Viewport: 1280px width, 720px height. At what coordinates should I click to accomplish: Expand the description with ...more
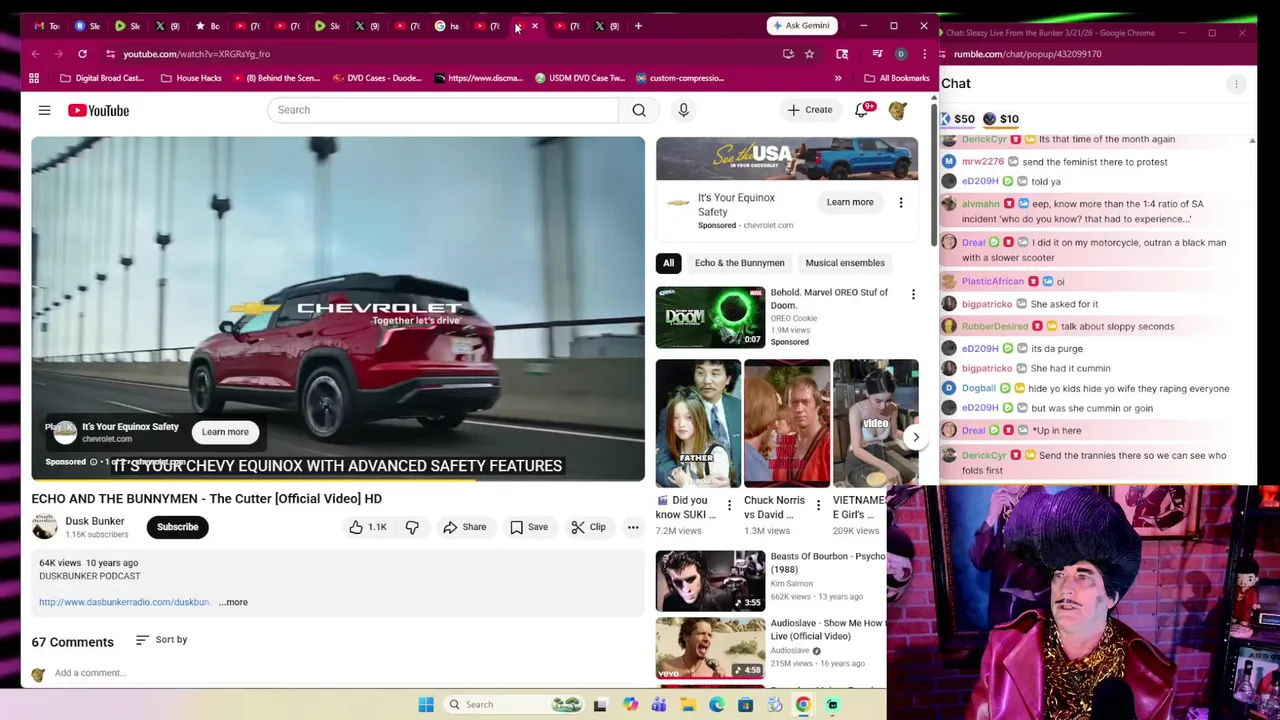[x=233, y=602]
